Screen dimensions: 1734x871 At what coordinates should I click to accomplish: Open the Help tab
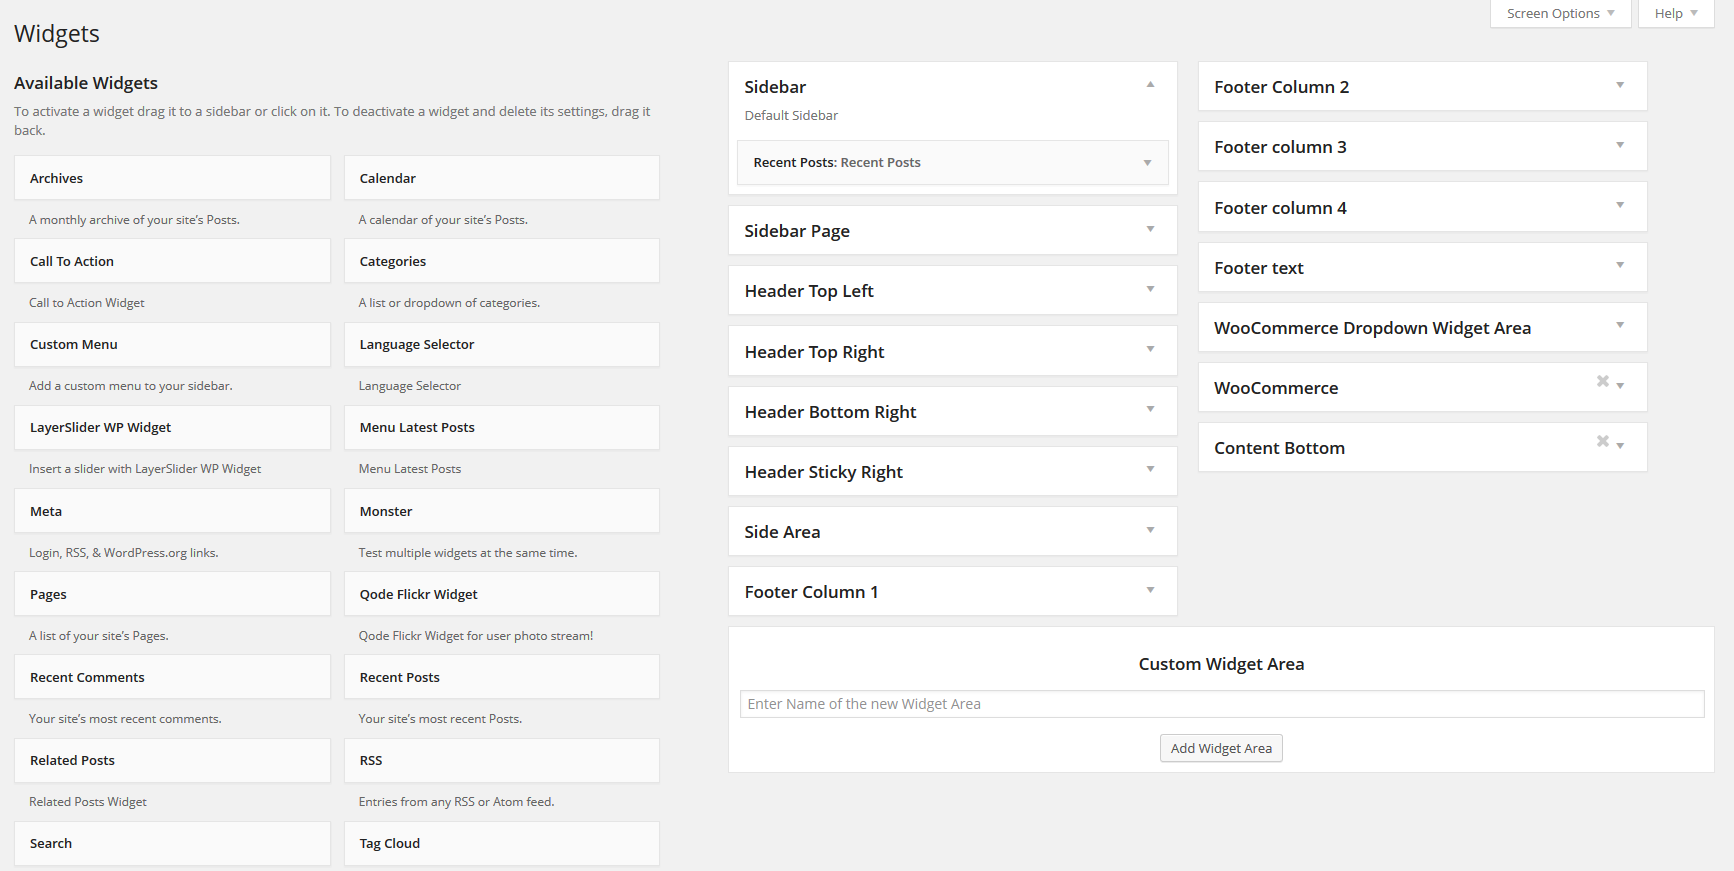[x=1676, y=14]
